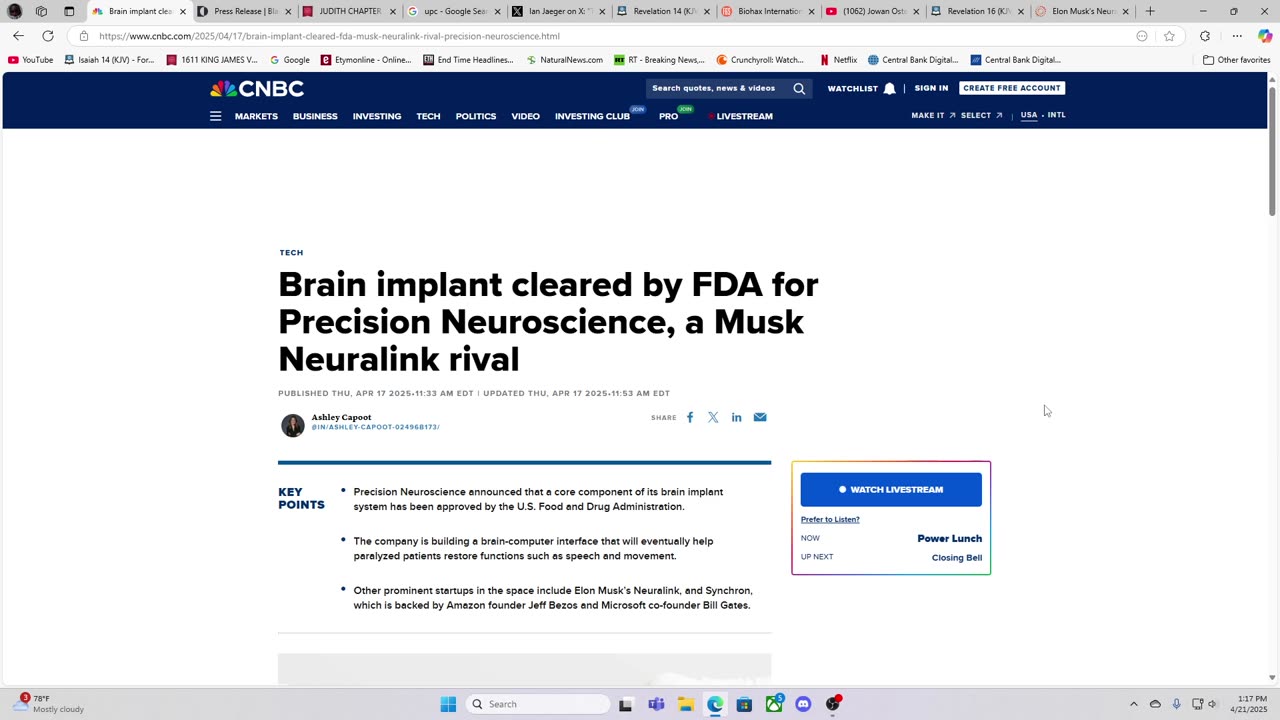Click the TECH category label
This screenshot has width=1280, height=720.
coord(291,253)
